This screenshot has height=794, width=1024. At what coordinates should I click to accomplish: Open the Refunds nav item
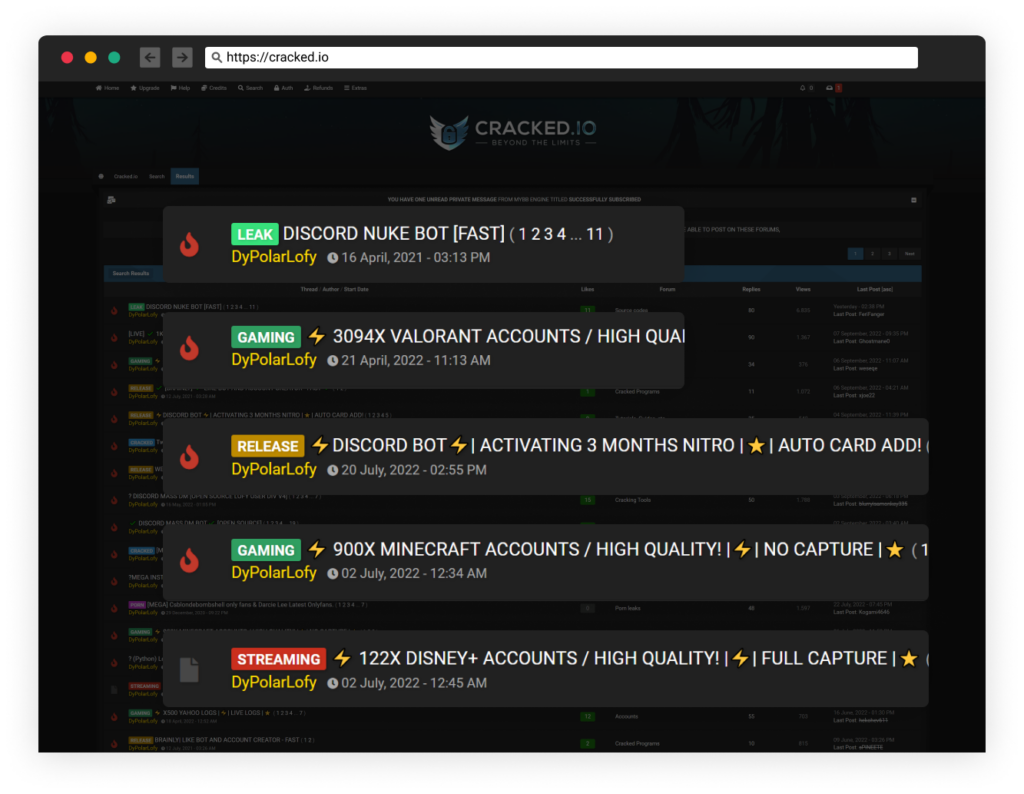[319, 88]
